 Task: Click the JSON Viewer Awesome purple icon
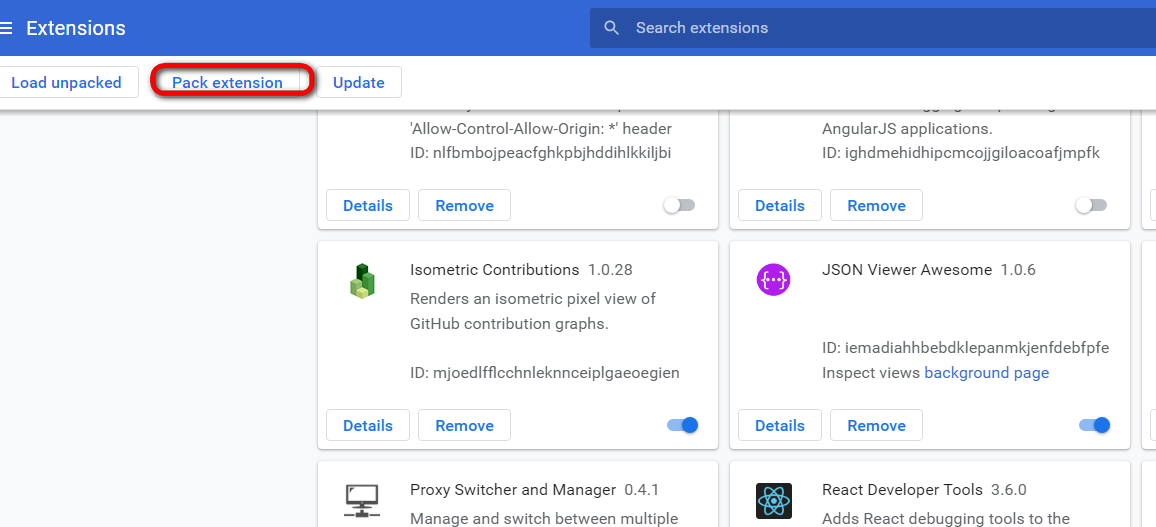point(773,279)
